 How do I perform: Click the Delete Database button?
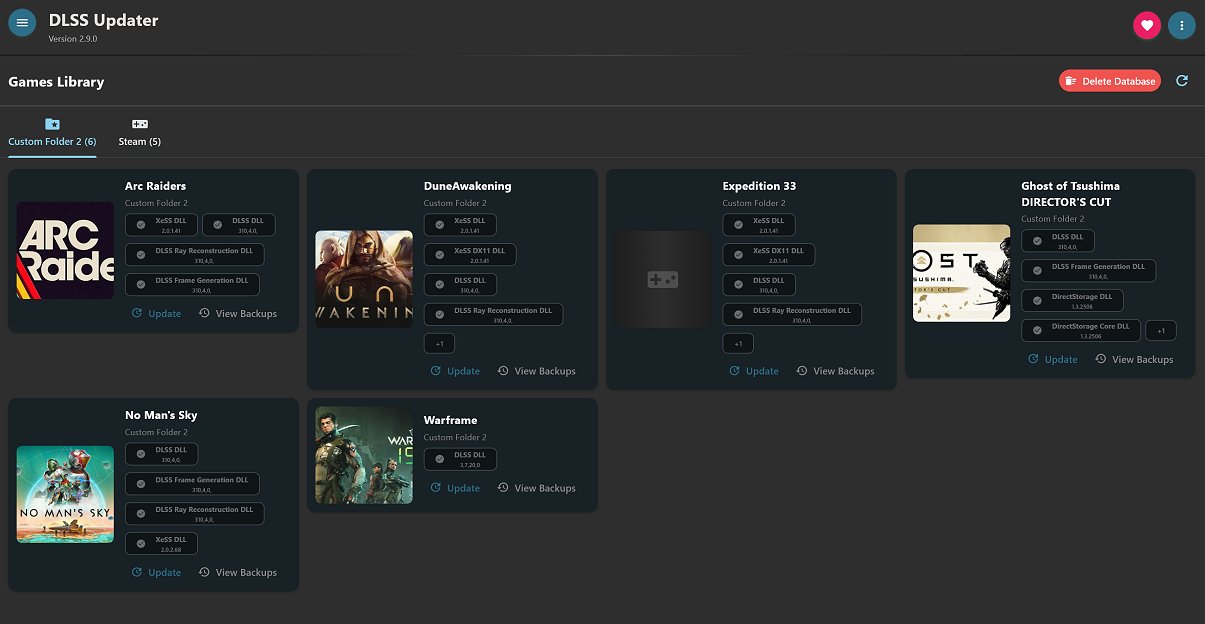[x=1110, y=80]
